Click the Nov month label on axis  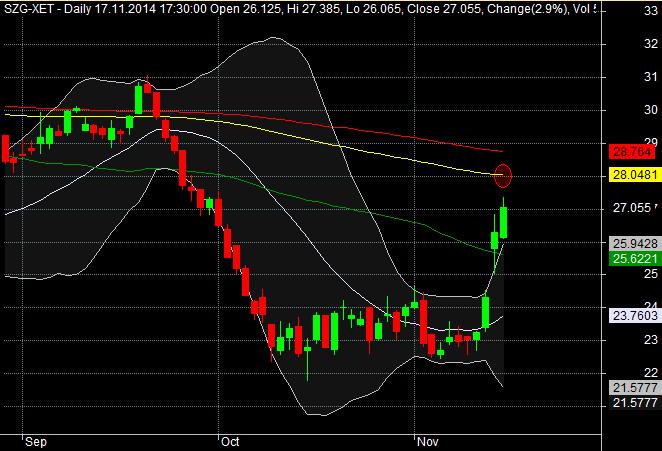click(428, 442)
